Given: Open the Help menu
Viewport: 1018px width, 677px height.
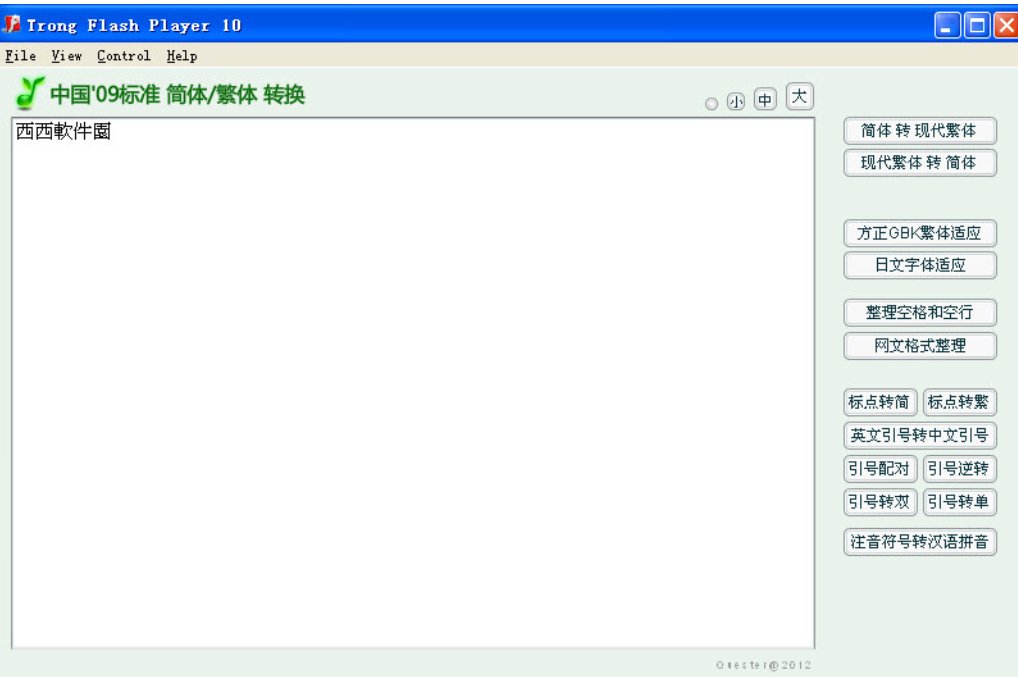Looking at the screenshot, I should click(182, 56).
